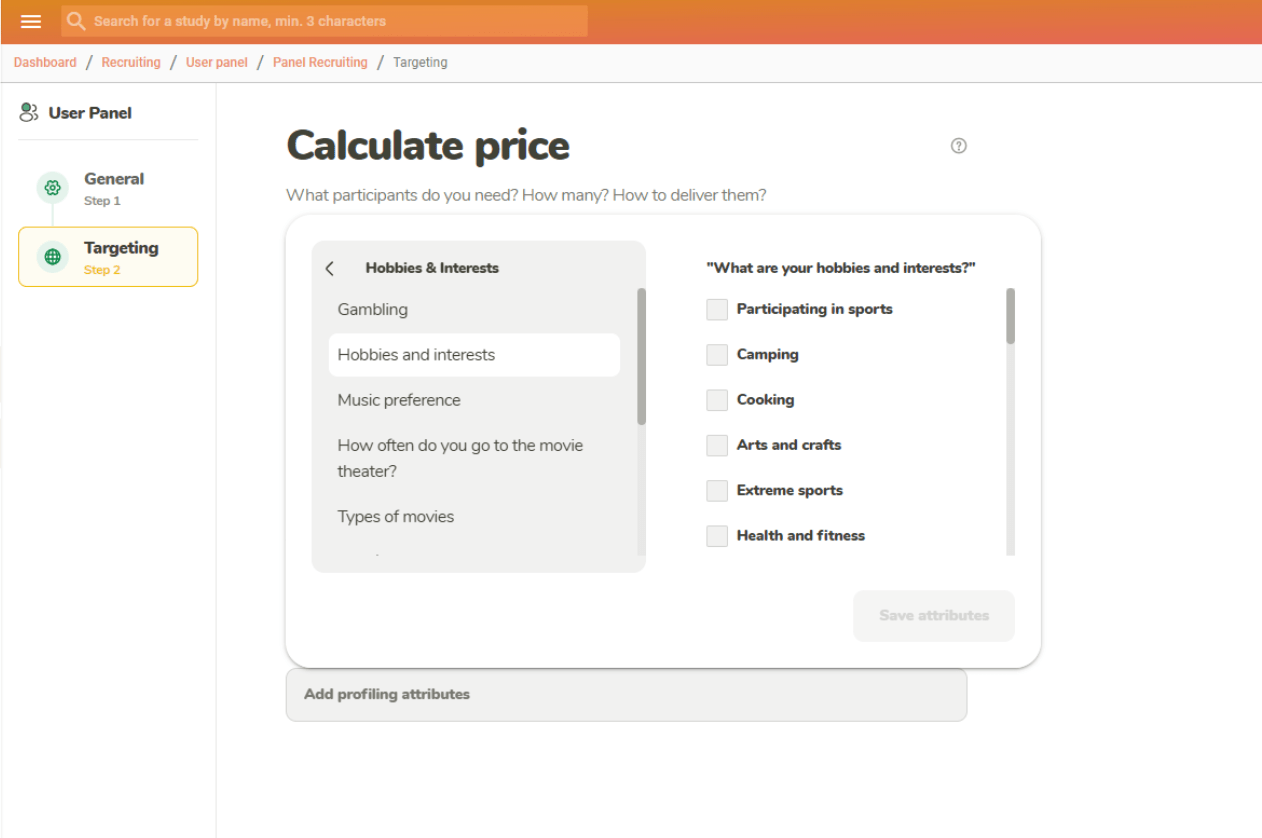Open the help question mark icon

pyautogui.click(x=958, y=146)
